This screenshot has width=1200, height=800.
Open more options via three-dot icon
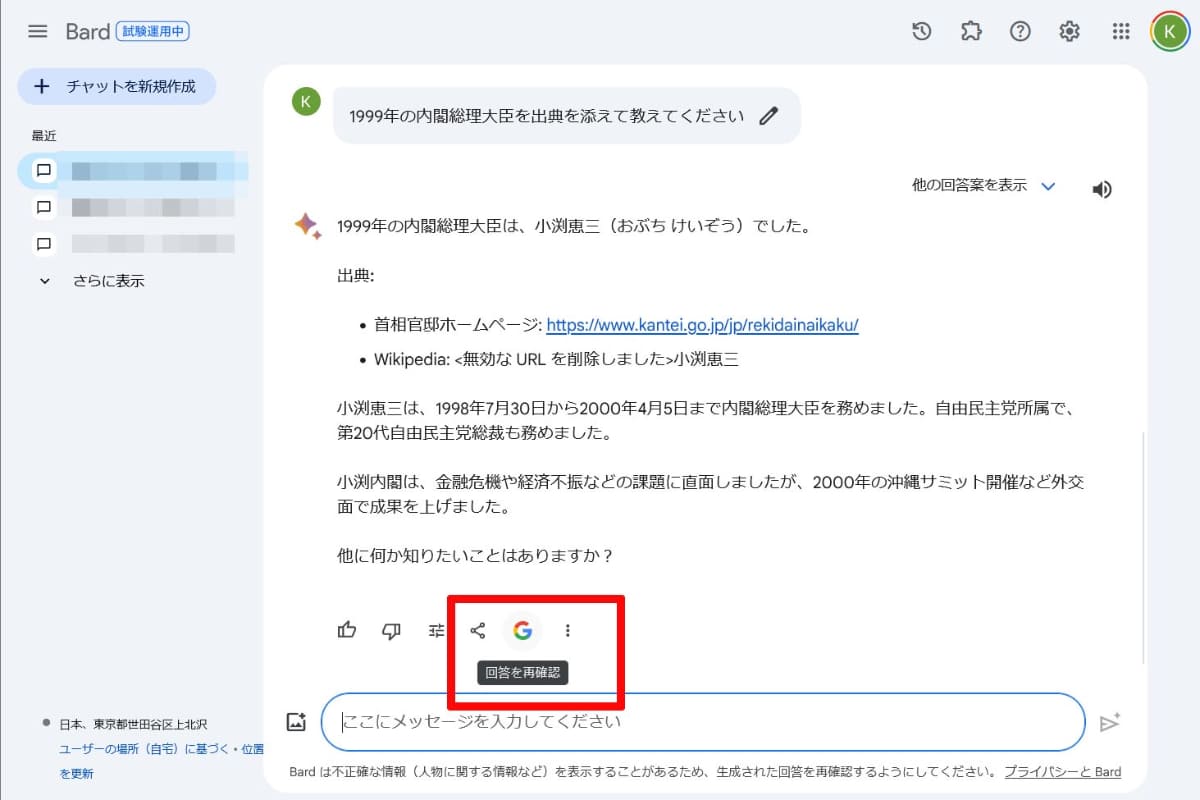568,631
